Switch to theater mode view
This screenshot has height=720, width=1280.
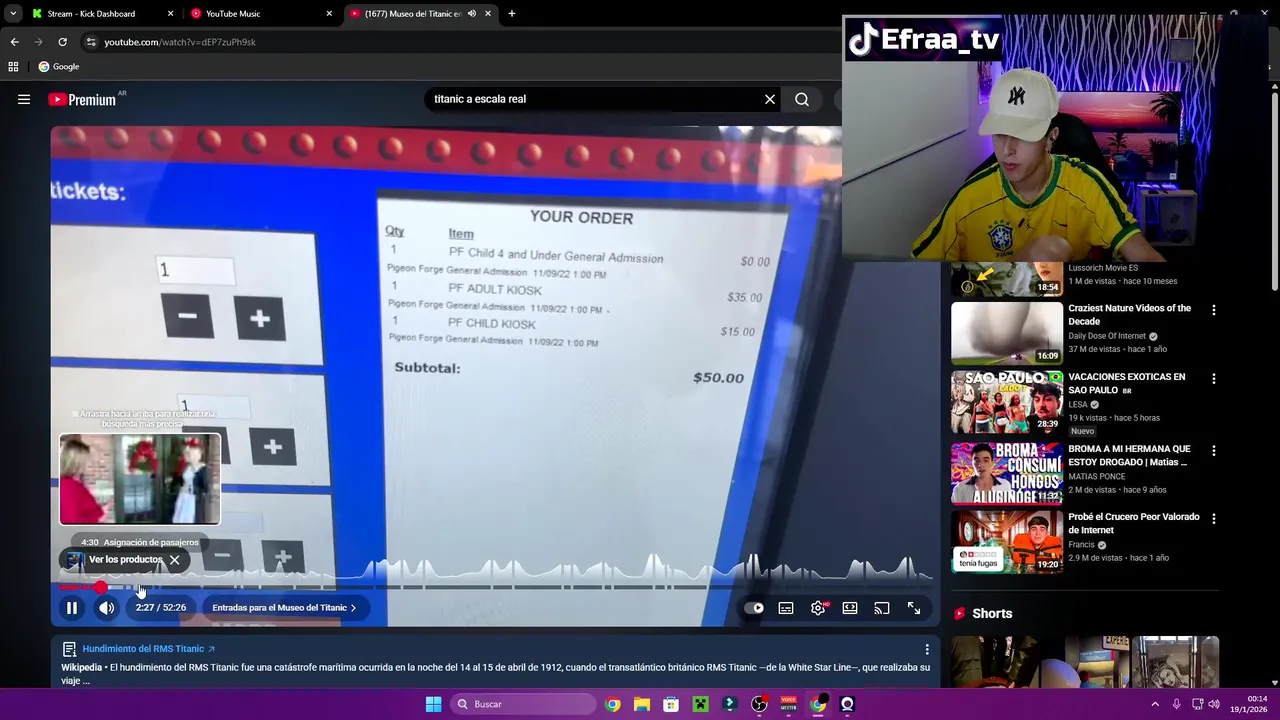coord(850,608)
